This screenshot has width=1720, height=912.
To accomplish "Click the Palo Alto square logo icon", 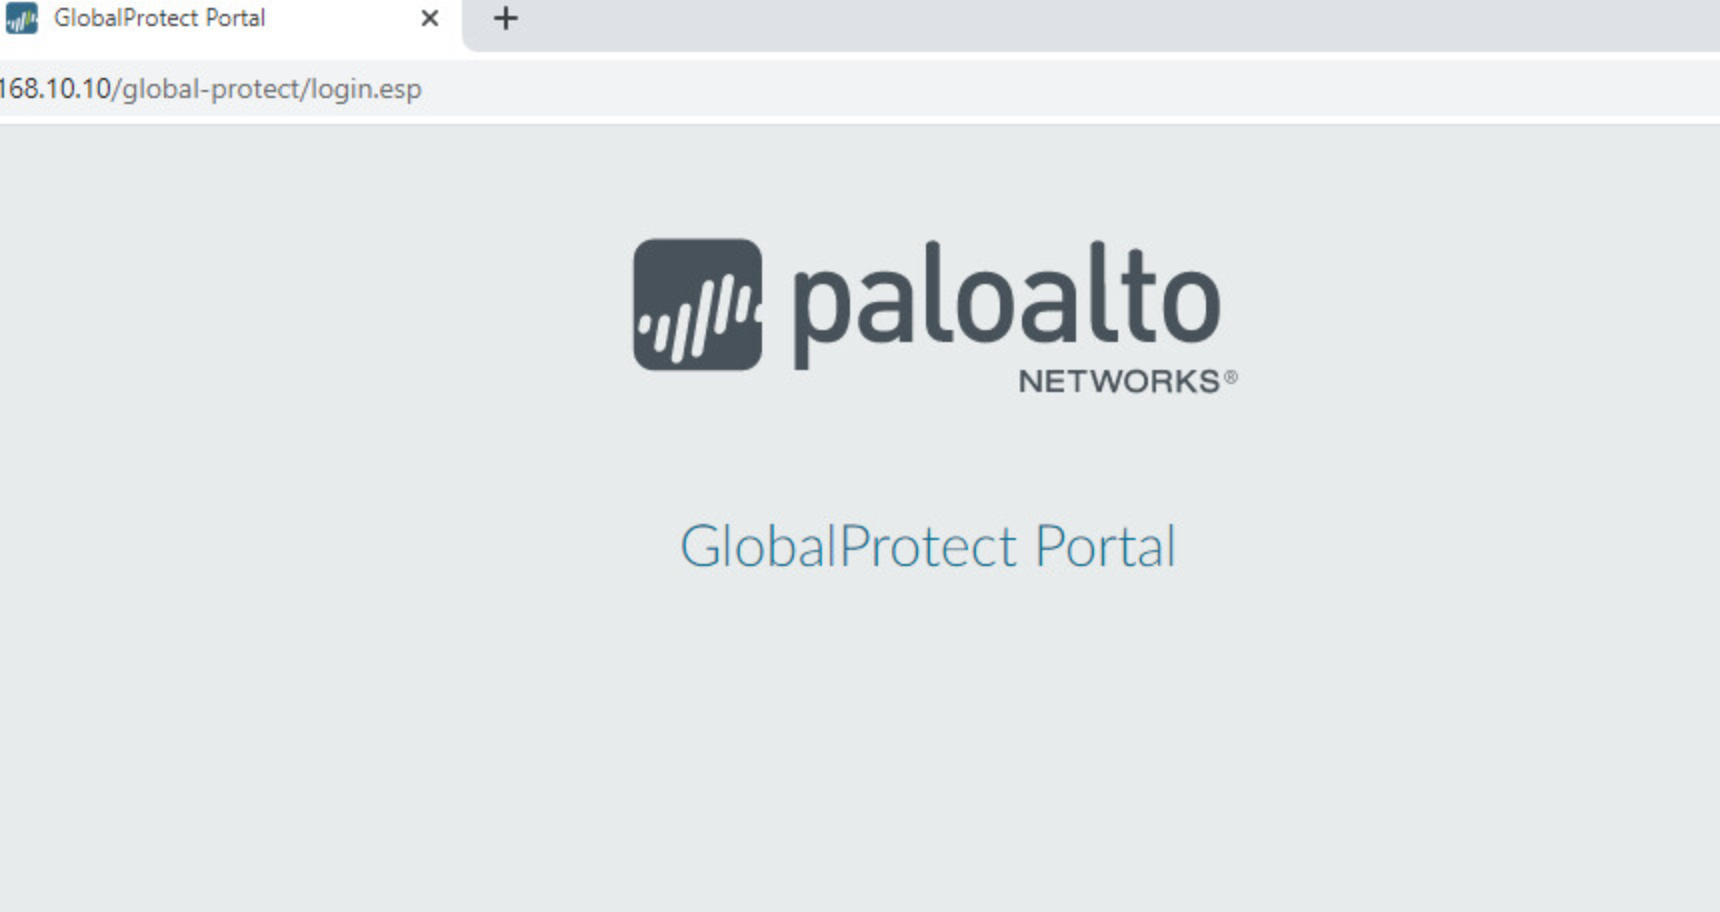I will 698,304.
